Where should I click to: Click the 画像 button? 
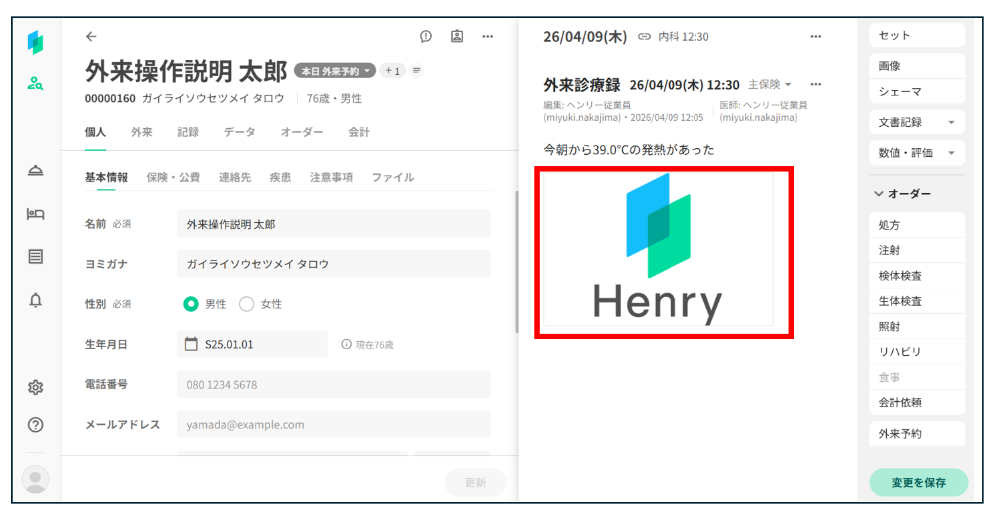coord(917,66)
